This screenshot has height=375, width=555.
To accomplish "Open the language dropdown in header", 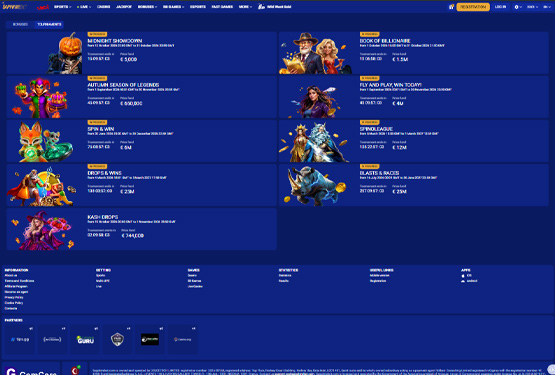I will (x=546, y=7).
